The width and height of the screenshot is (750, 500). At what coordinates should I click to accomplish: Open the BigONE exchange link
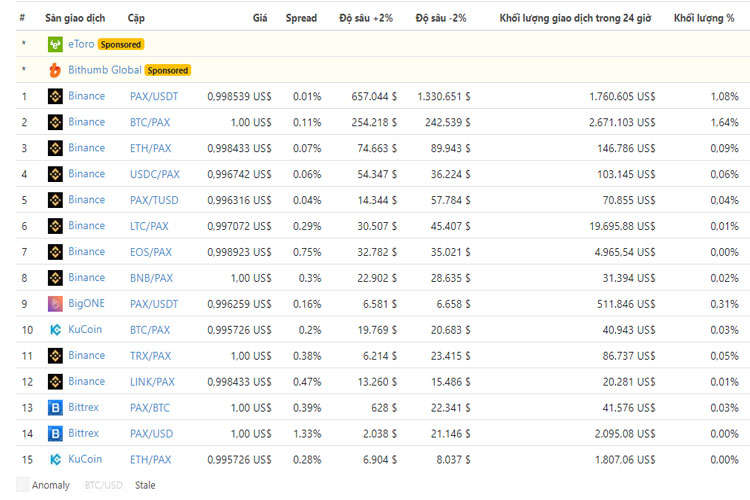tap(86, 303)
